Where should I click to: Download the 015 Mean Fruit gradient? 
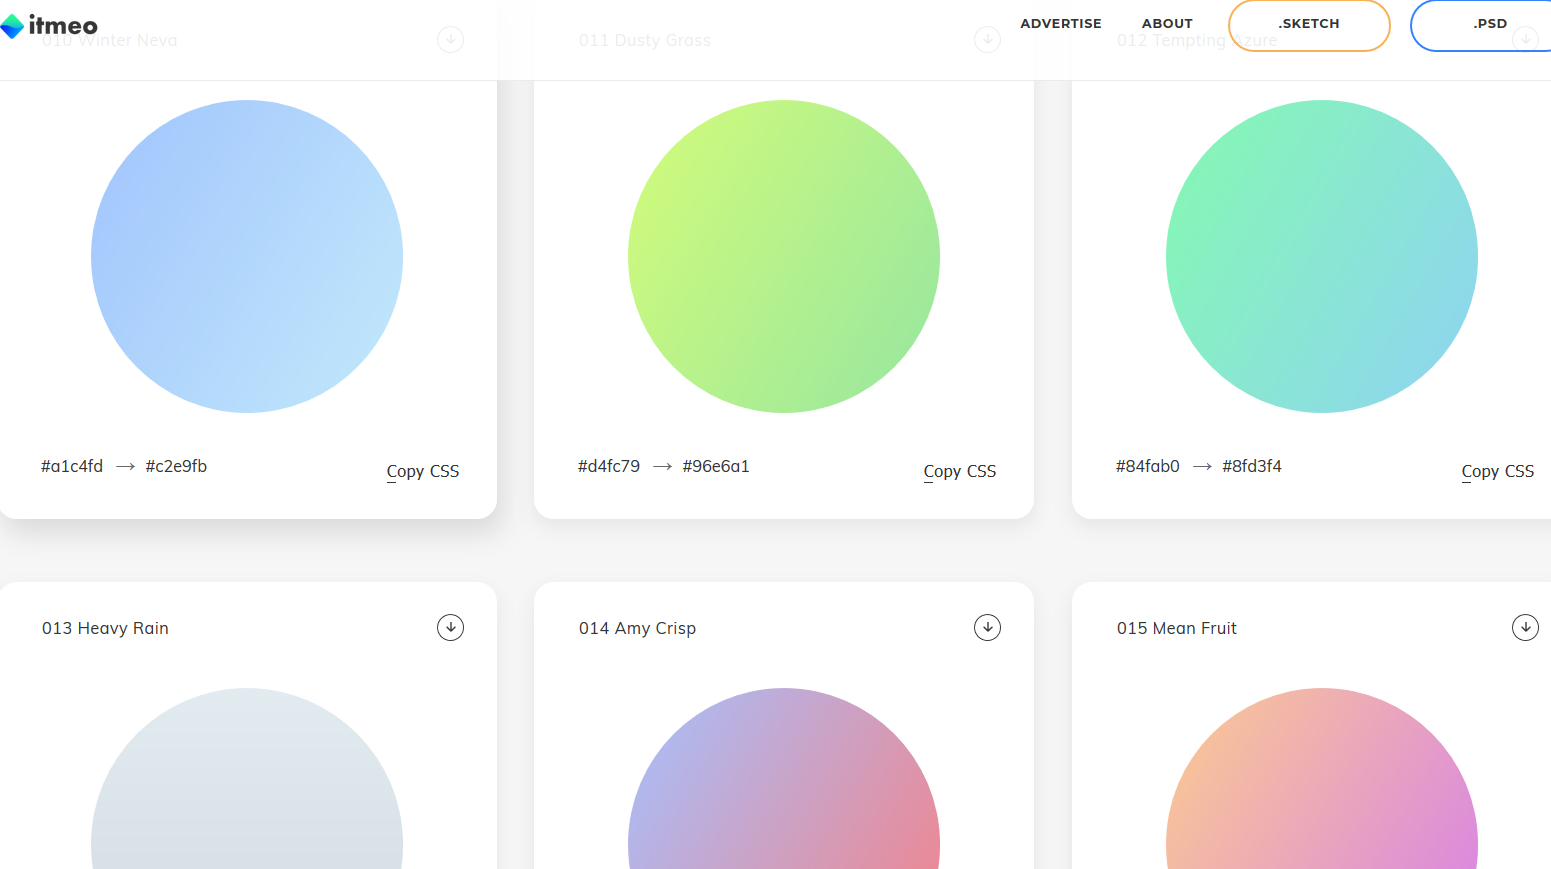point(1525,627)
